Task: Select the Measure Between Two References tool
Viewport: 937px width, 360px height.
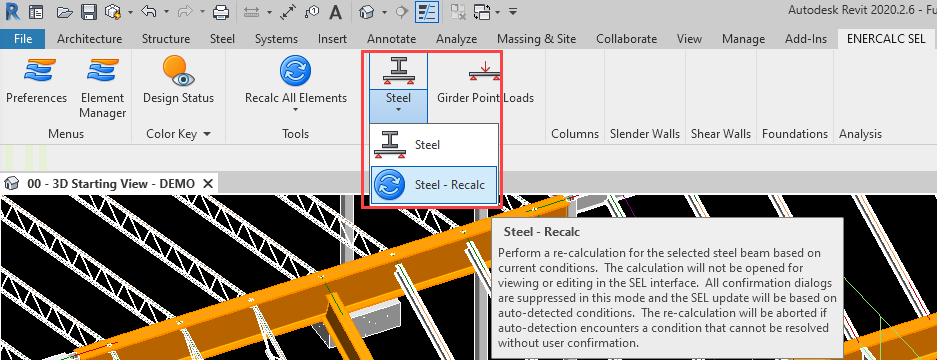Action: [251, 11]
